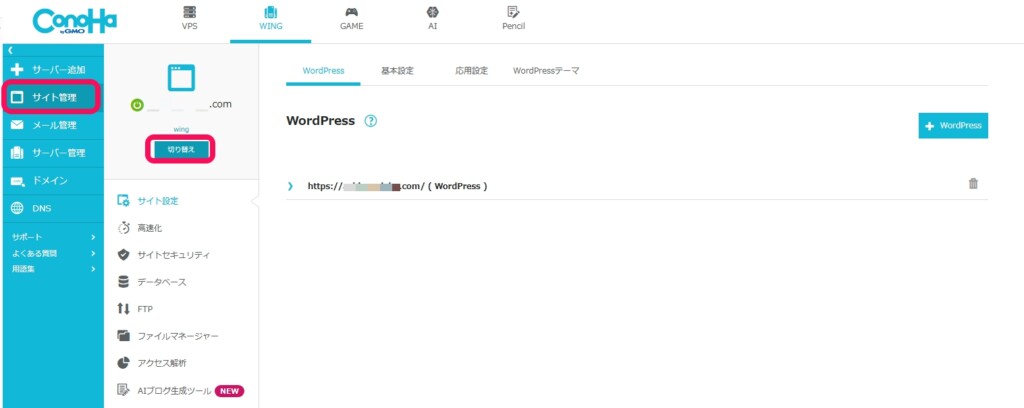This screenshot has width=1024, height=408.
Task: Switch to the 基本設定 tab
Action: tap(397, 71)
